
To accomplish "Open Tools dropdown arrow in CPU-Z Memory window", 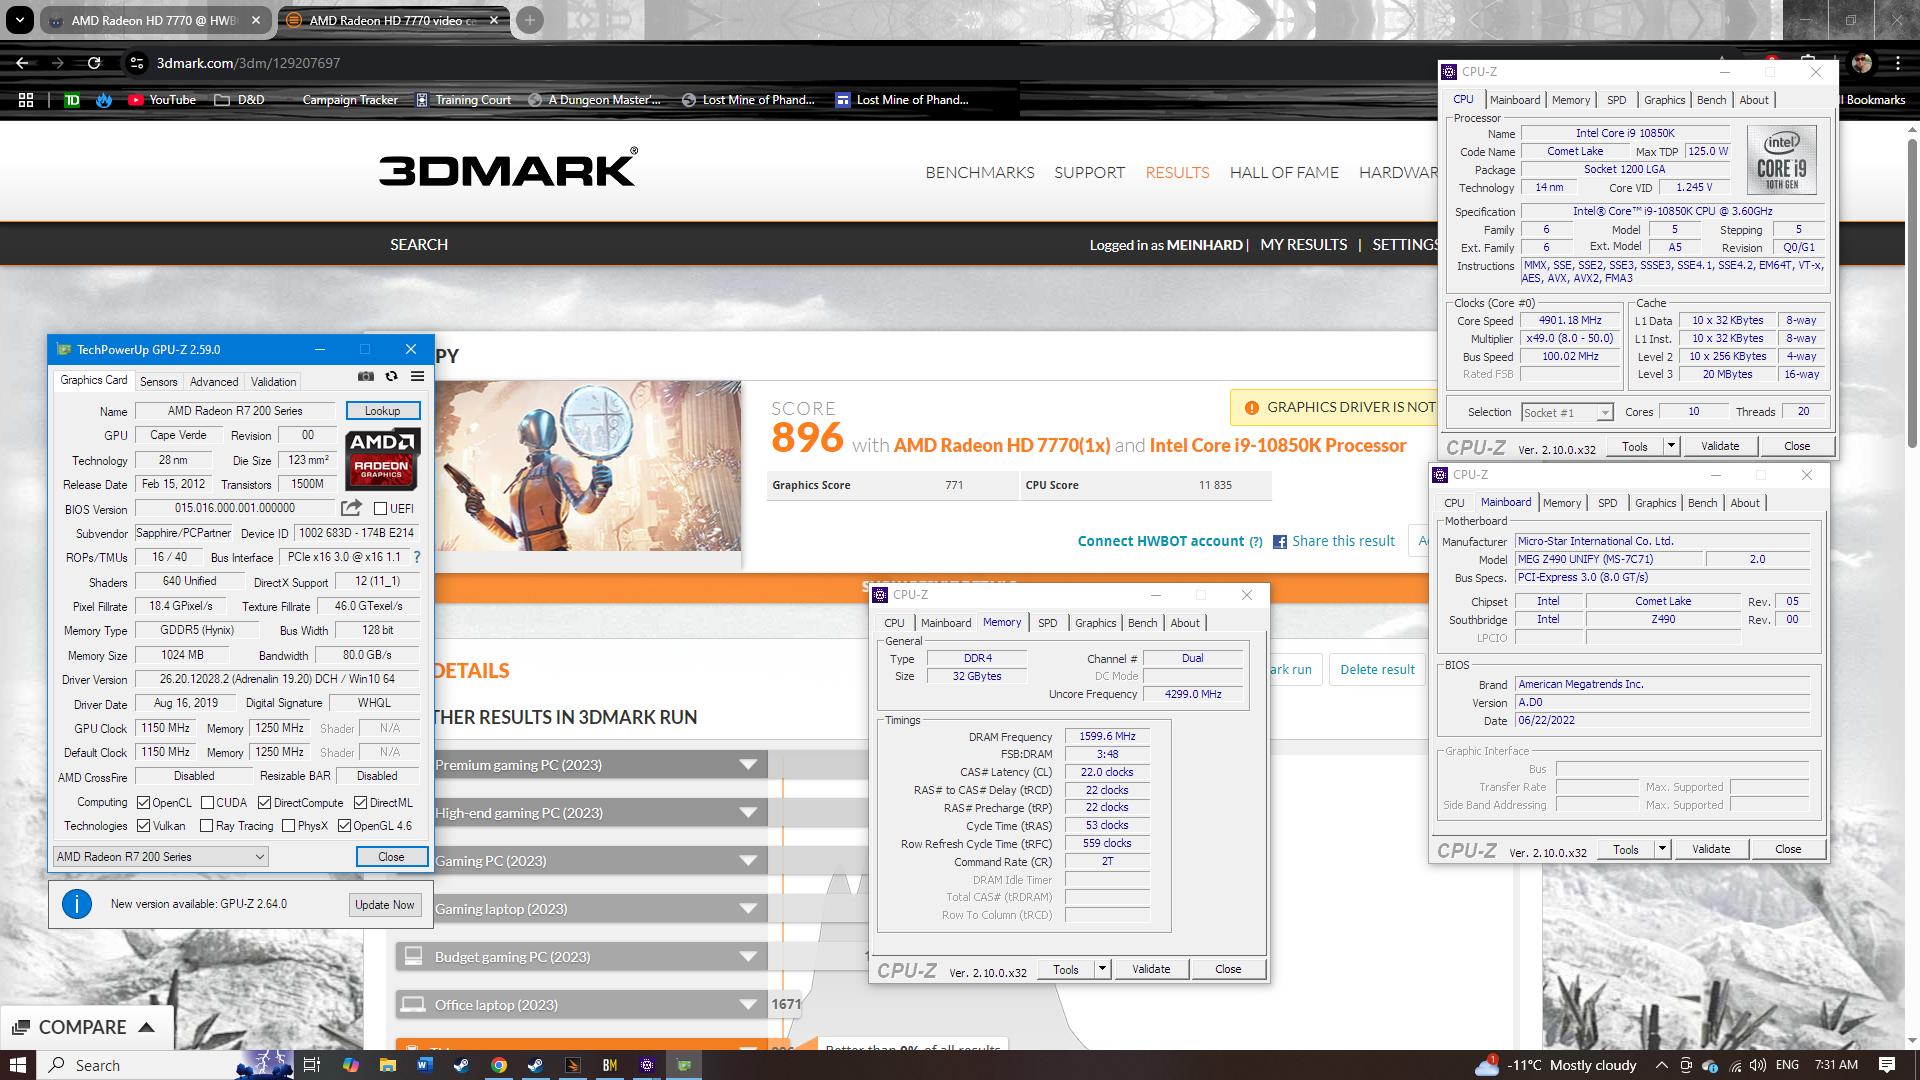I will coord(1102,969).
